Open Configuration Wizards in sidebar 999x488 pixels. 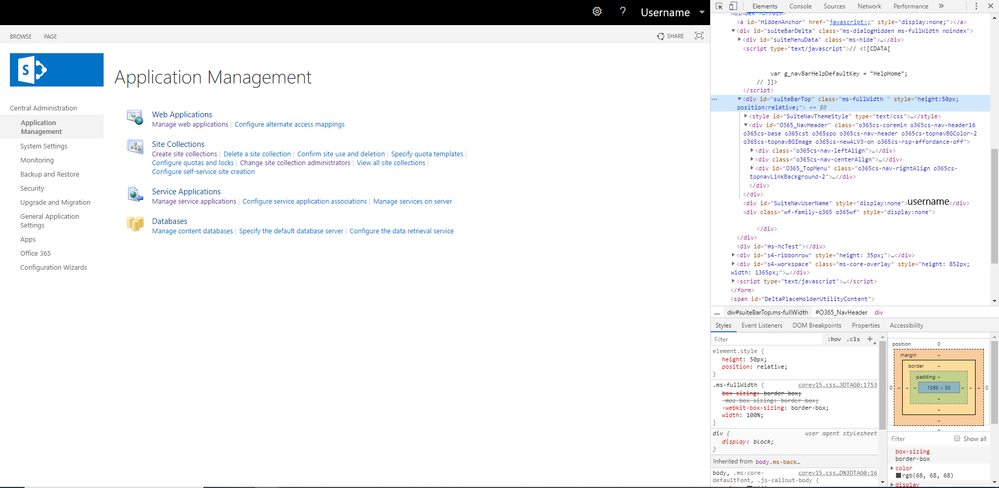54,267
